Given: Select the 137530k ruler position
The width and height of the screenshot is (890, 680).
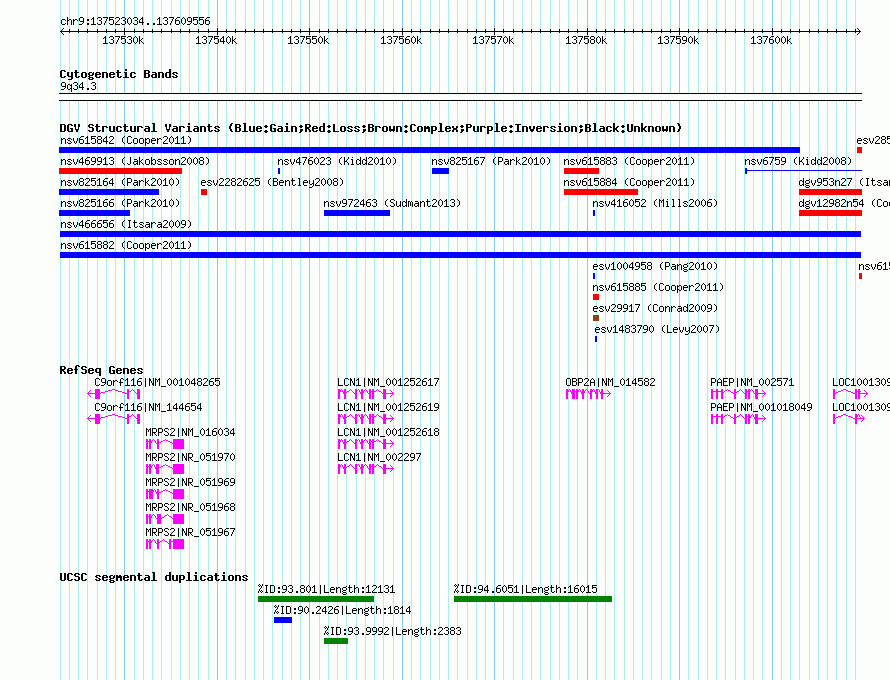Looking at the screenshot, I should [123, 40].
